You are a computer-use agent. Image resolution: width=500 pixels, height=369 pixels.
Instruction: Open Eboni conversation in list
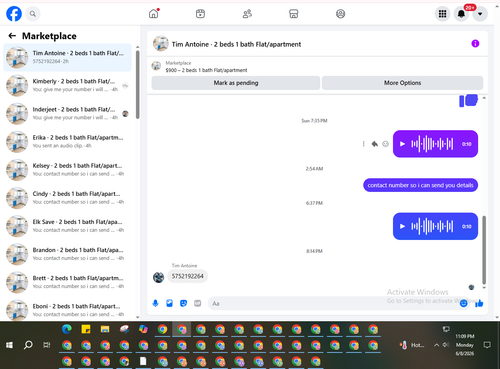67,310
